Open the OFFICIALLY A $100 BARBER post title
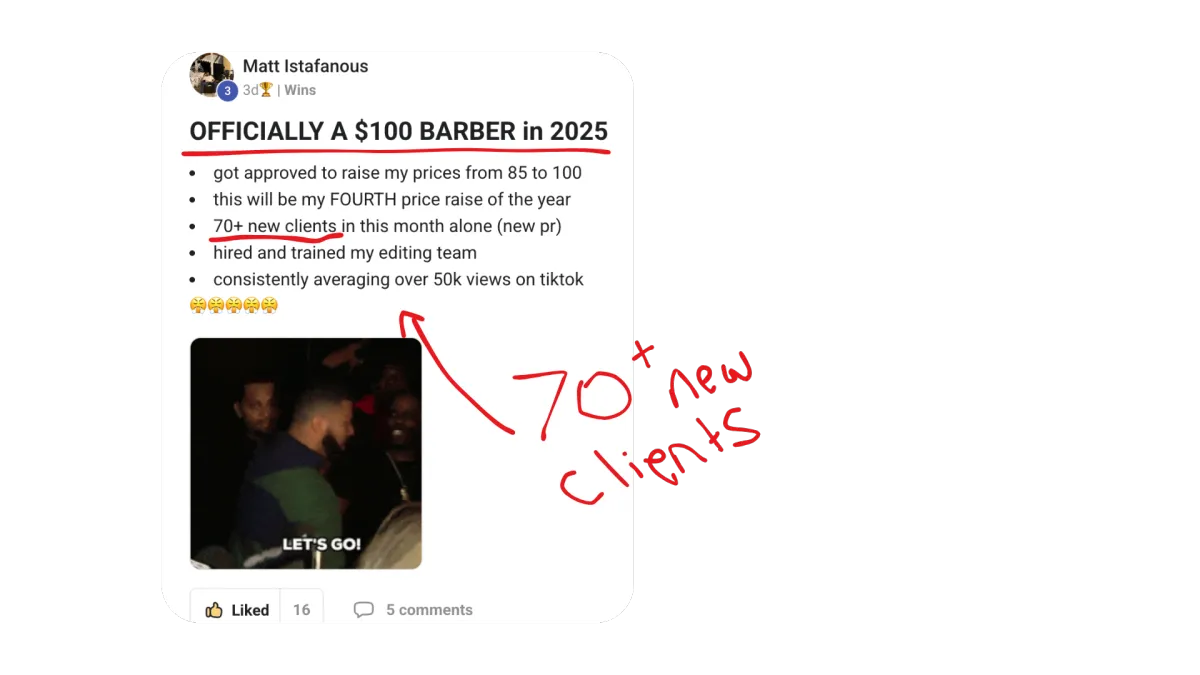The width and height of the screenshot is (1200, 675). coord(399,132)
